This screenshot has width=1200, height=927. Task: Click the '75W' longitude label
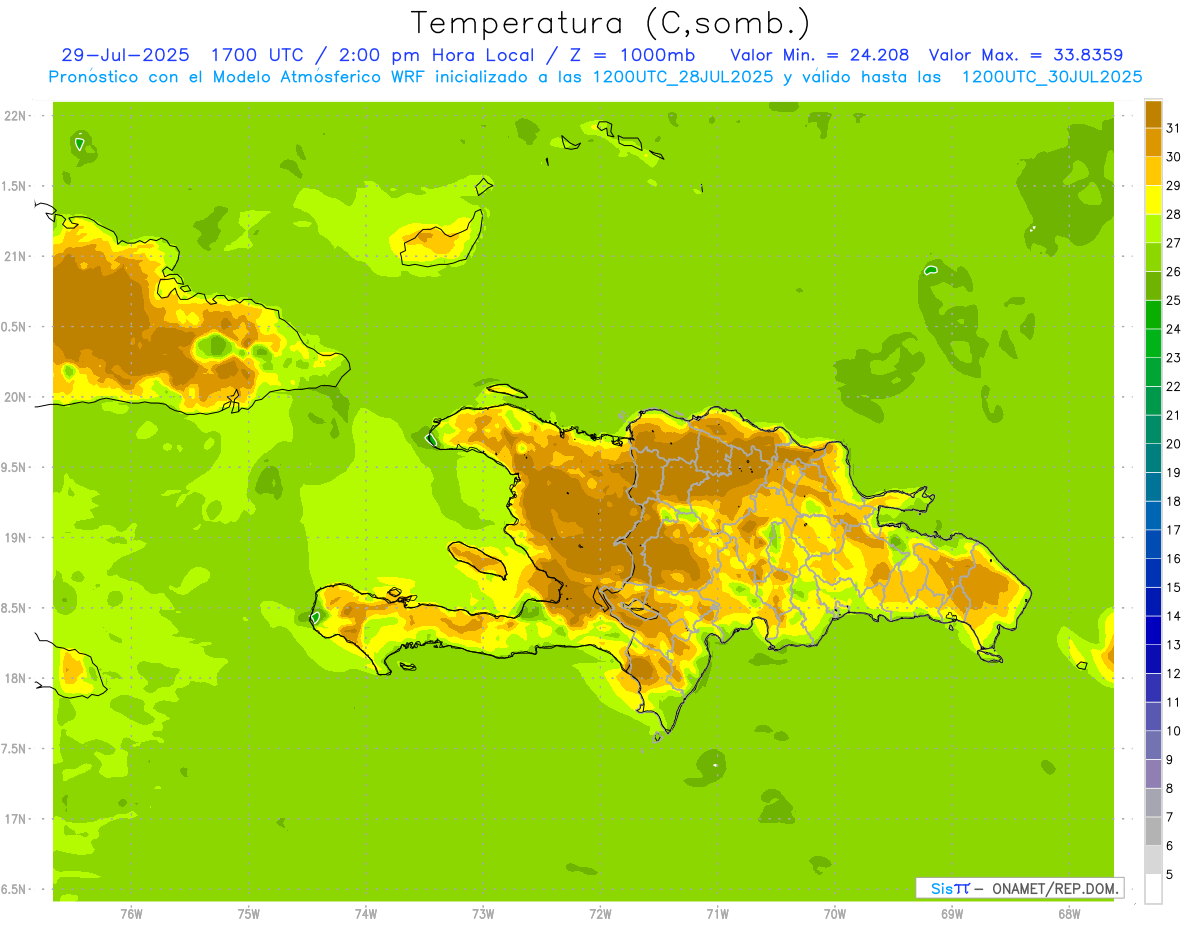click(x=249, y=914)
